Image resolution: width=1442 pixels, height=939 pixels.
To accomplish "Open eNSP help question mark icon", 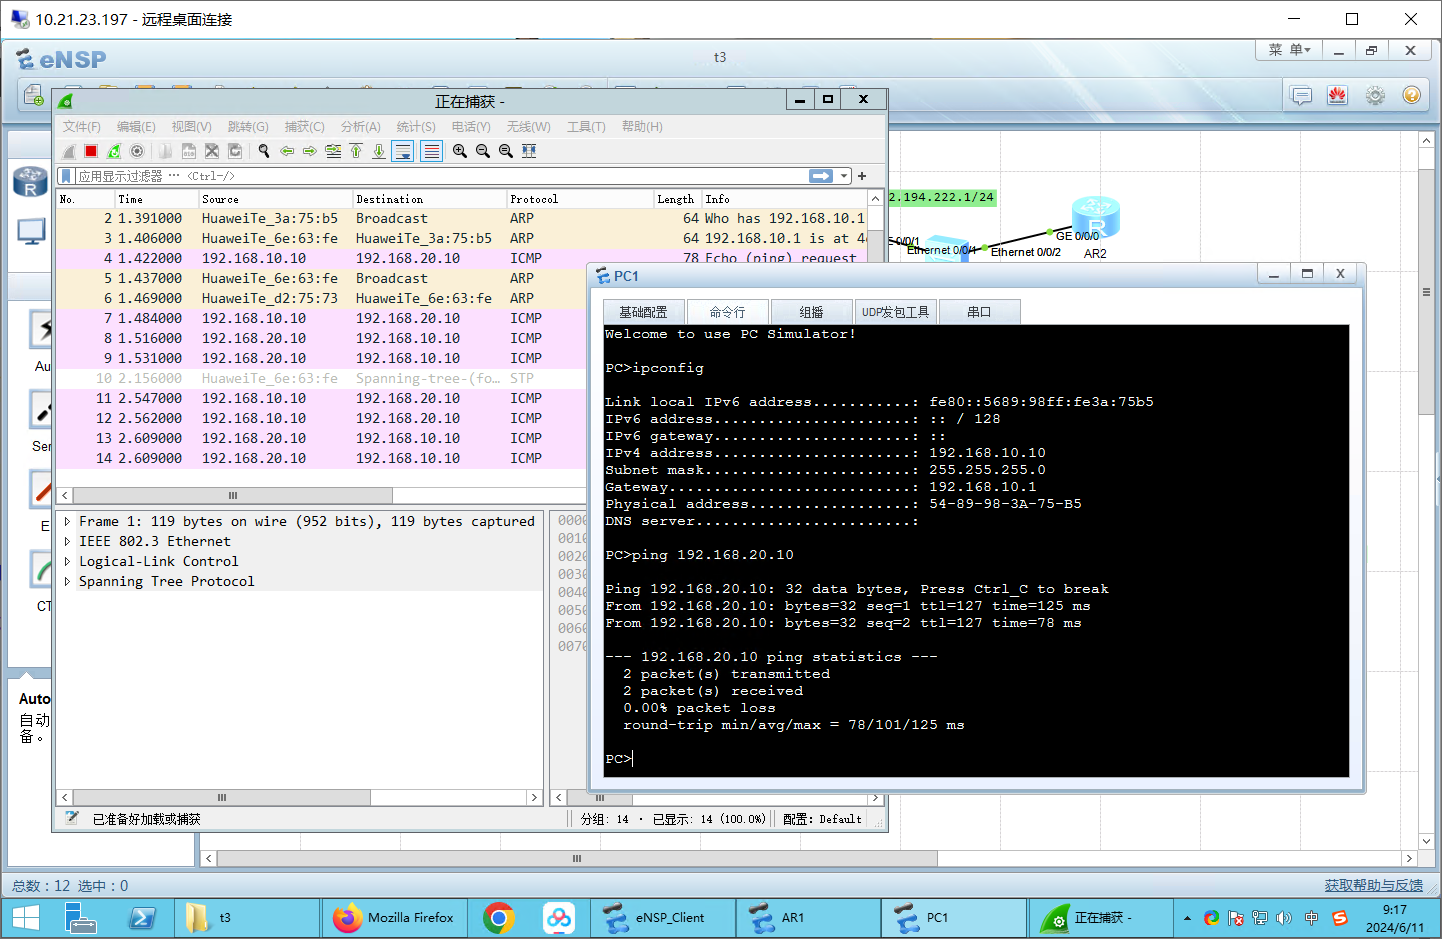I will pyautogui.click(x=1411, y=95).
